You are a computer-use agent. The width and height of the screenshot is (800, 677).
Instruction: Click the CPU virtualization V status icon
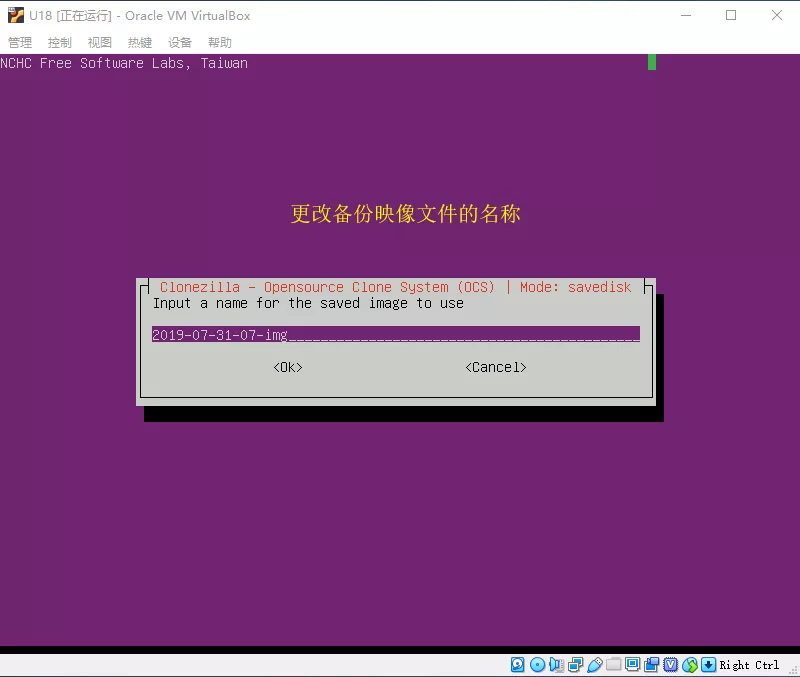tap(670, 665)
